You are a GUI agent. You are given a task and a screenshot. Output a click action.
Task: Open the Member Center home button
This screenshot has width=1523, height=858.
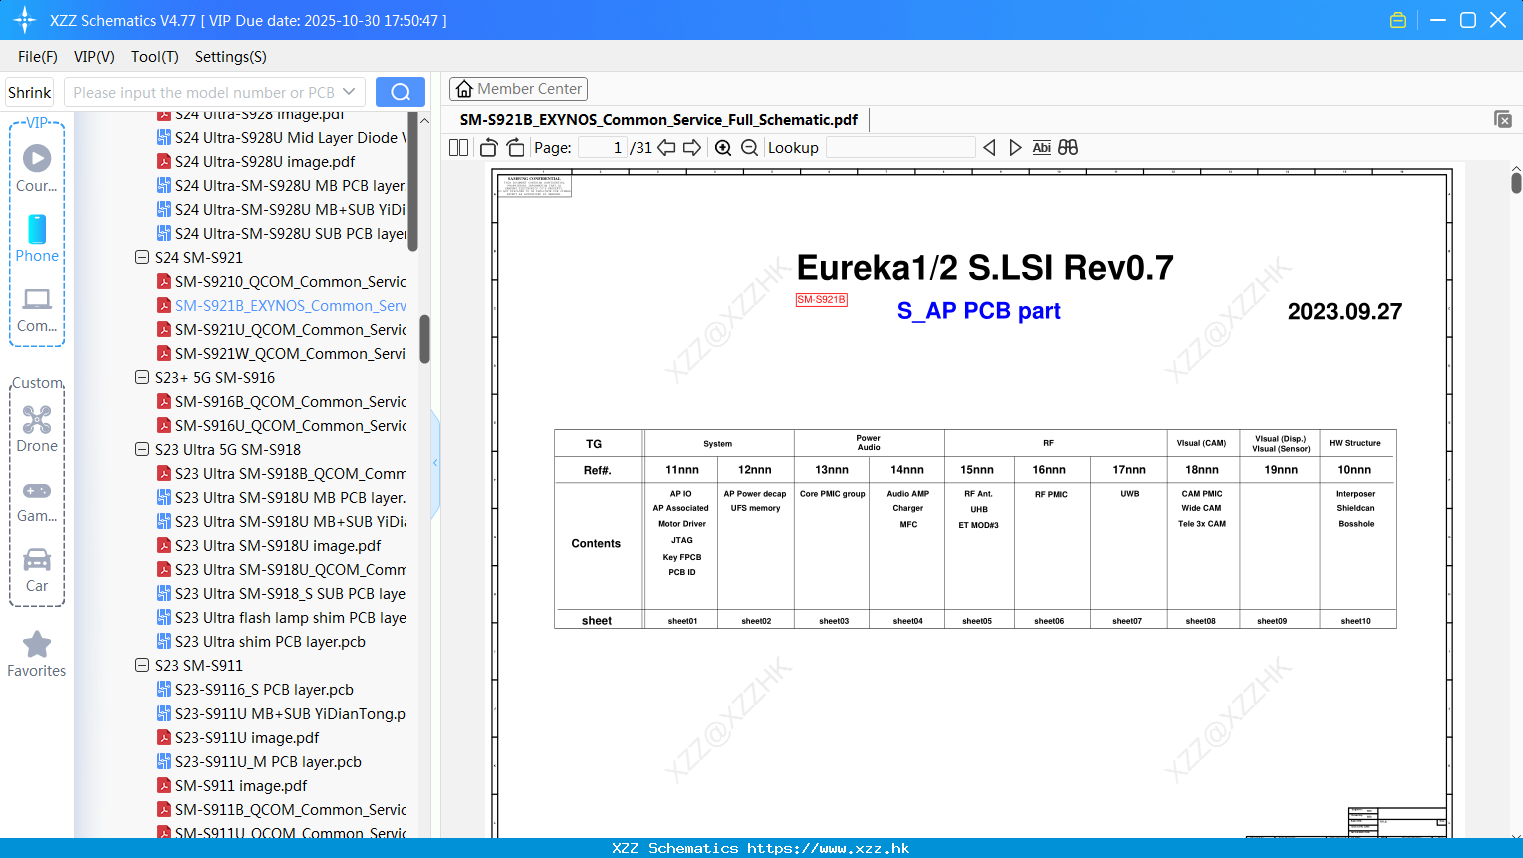pyautogui.click(x=518, y=89)
